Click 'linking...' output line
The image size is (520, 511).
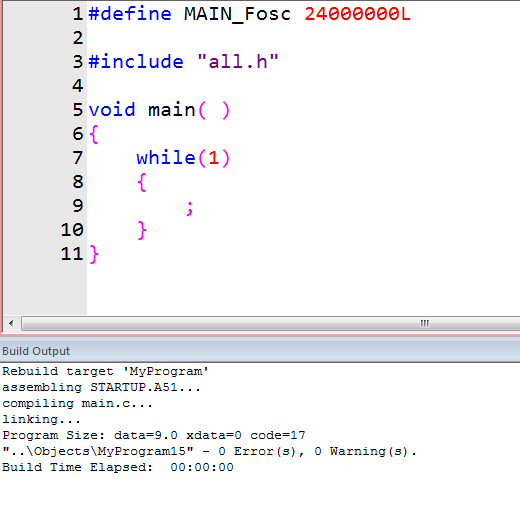41,419
